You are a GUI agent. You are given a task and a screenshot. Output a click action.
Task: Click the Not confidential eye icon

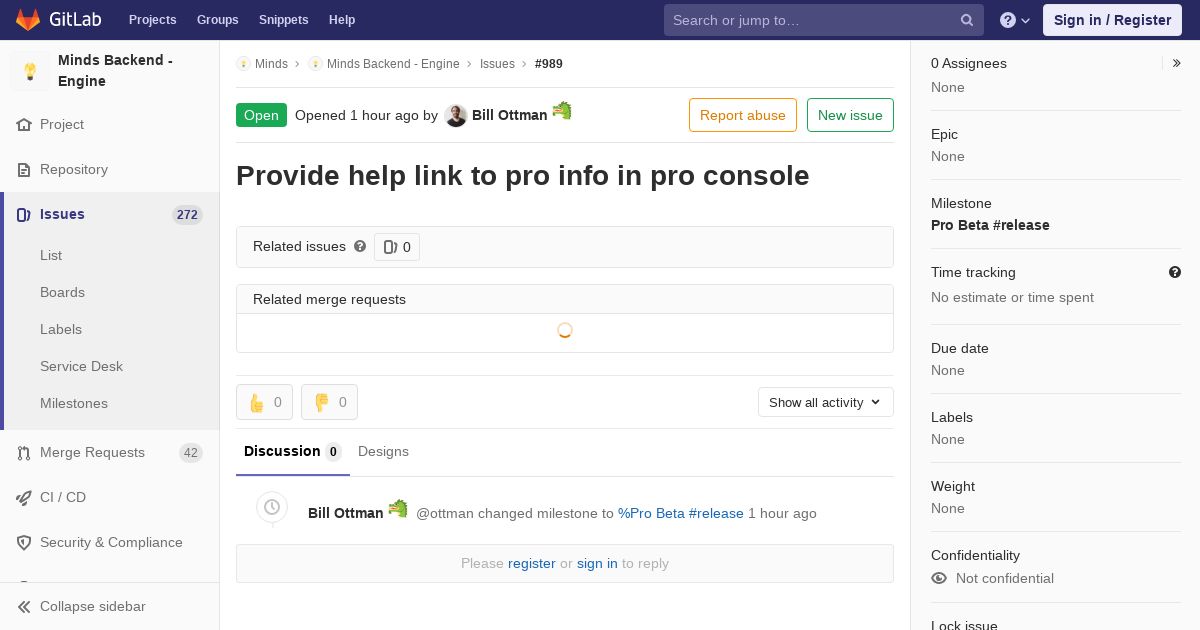939,578
